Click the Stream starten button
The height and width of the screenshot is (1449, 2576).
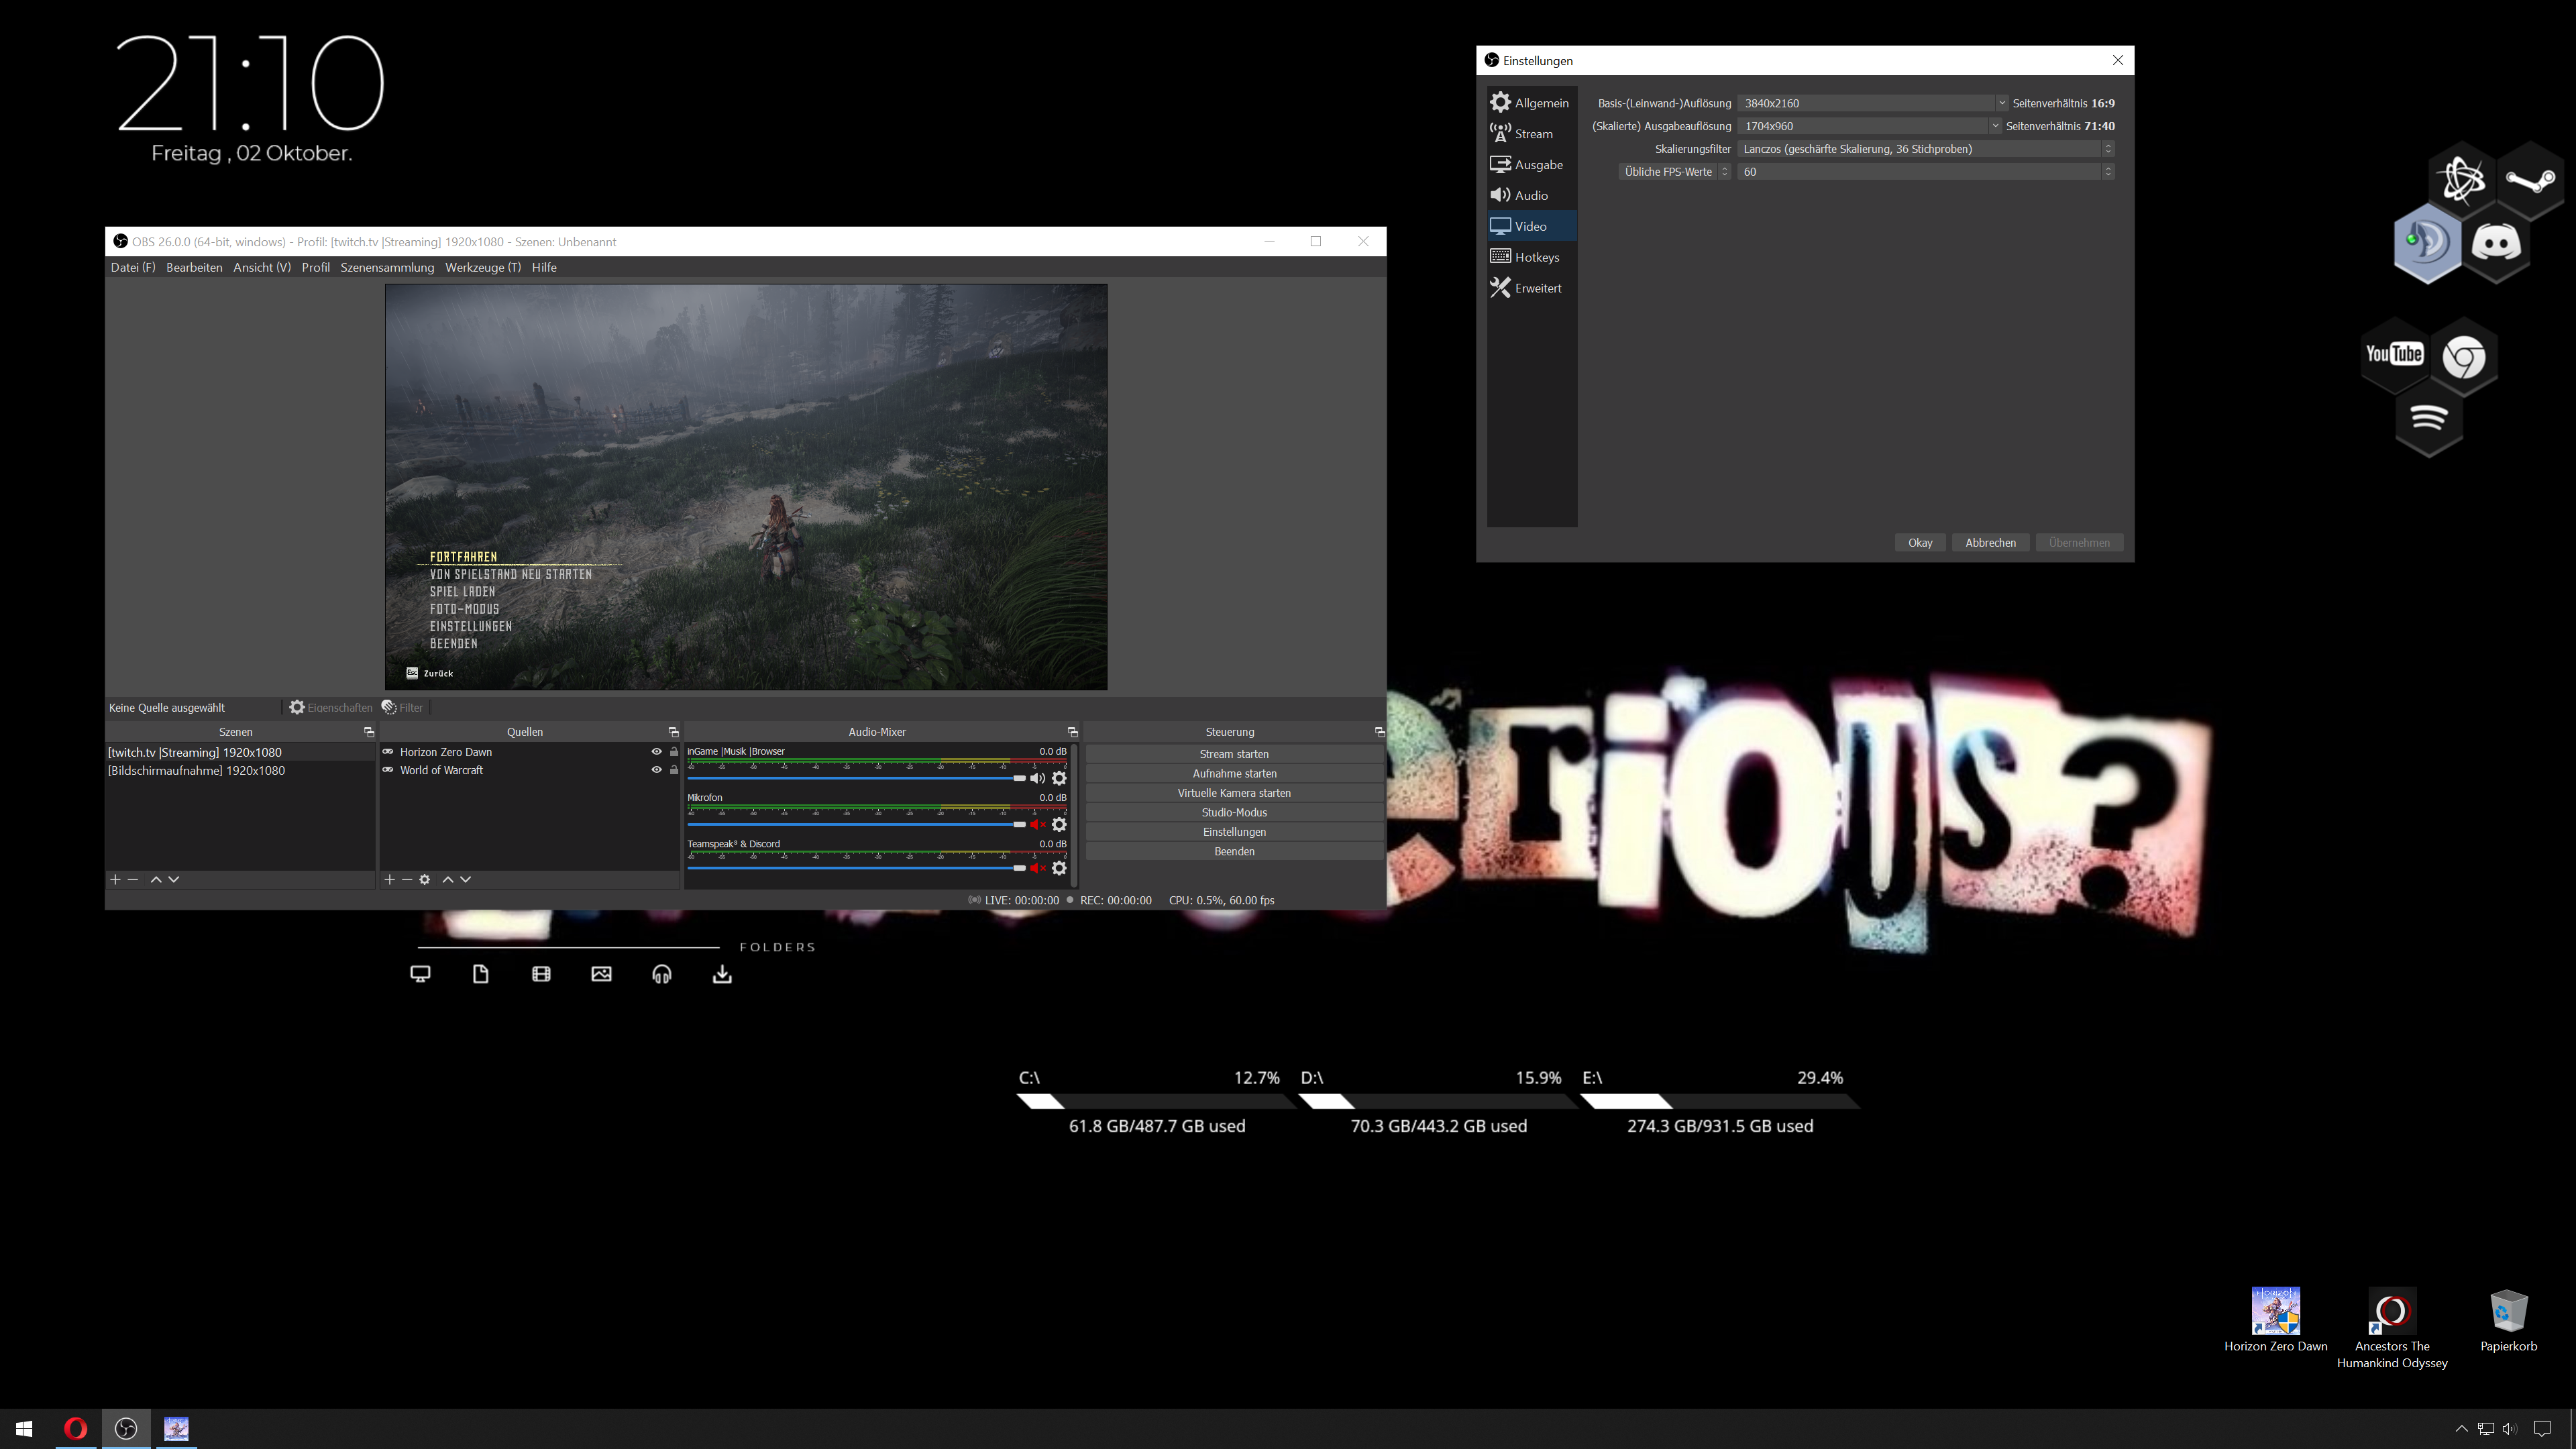click(x=1233, y=754)
